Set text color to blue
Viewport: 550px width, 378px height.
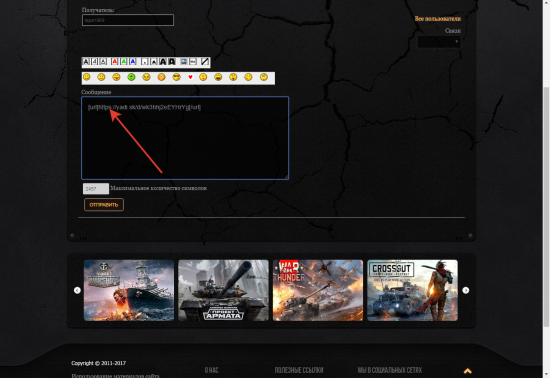coord(133,62)
